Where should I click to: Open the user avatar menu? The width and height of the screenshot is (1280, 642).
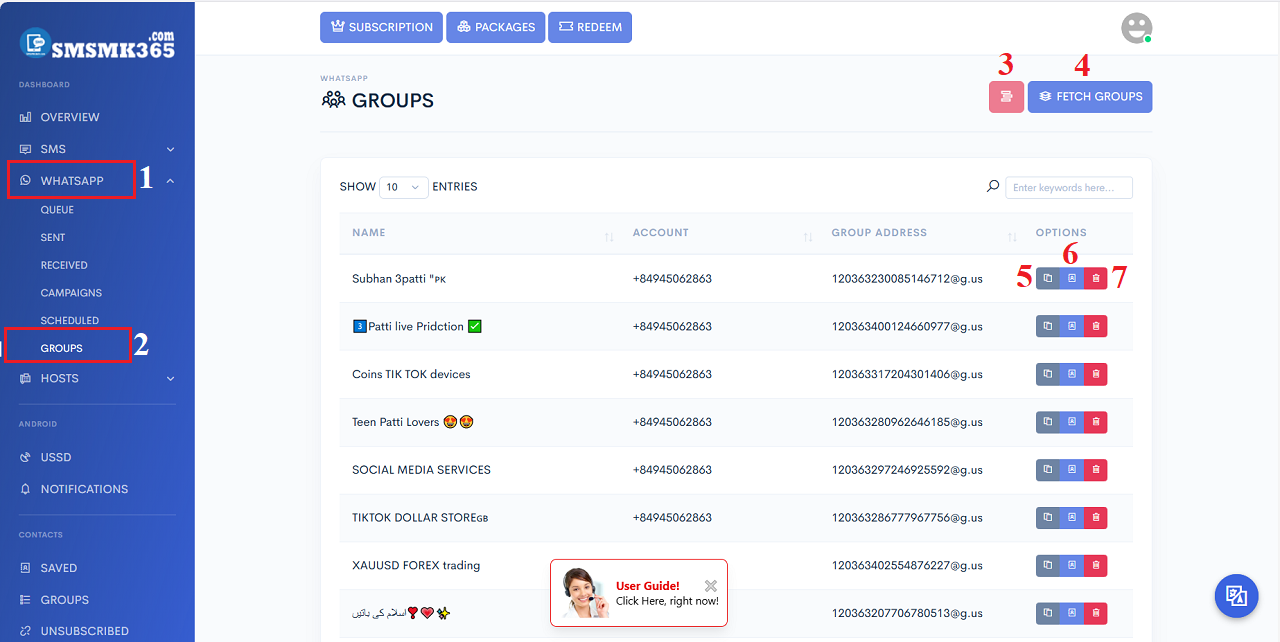pyautogui.click(x=1137, y=28)
